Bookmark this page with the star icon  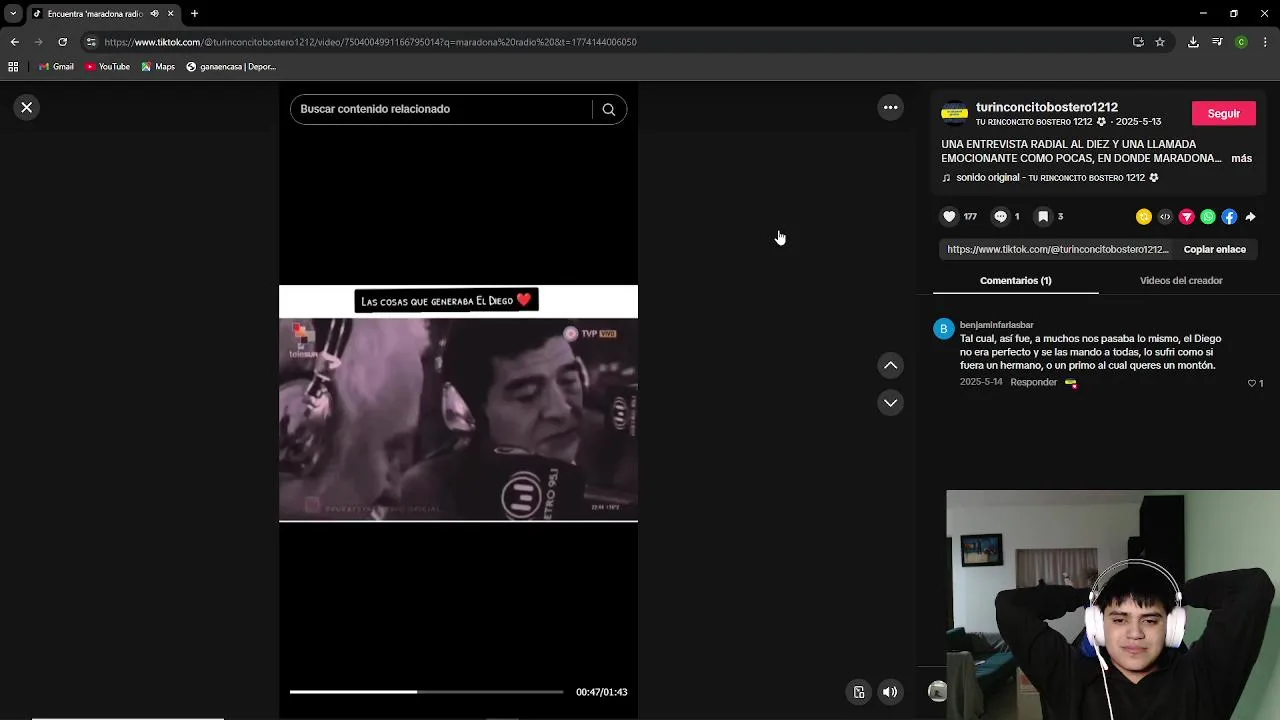pos(1160,42)
